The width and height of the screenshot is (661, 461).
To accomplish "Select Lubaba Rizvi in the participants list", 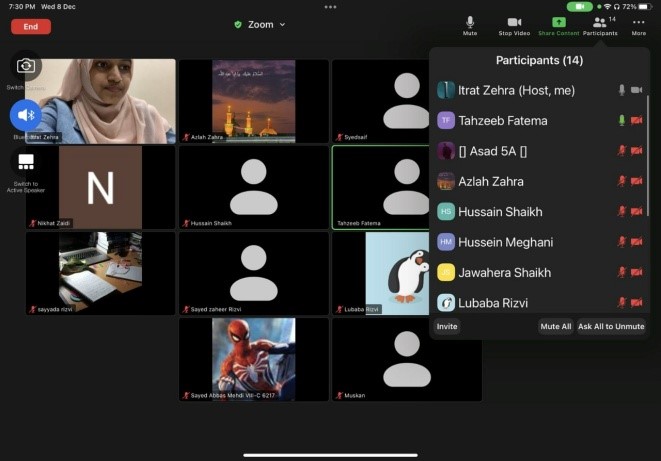I will pos(493,302).
